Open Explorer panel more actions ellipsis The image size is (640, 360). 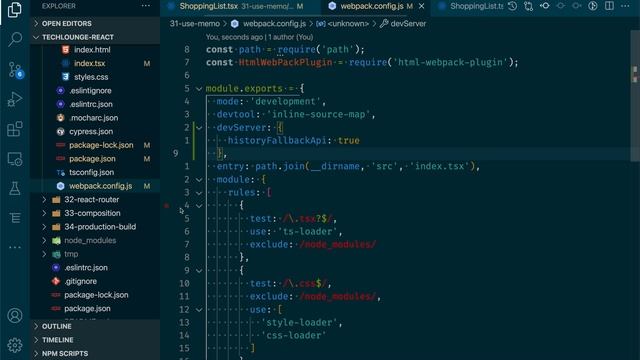click(x=145, y=6)
